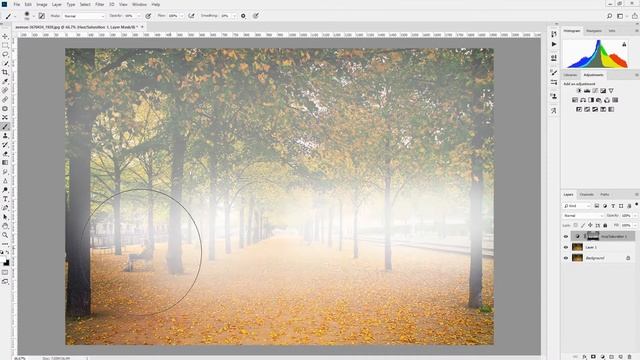Toggle layer filtering on or off
640x360 pixels.
(x=636, y=204)
